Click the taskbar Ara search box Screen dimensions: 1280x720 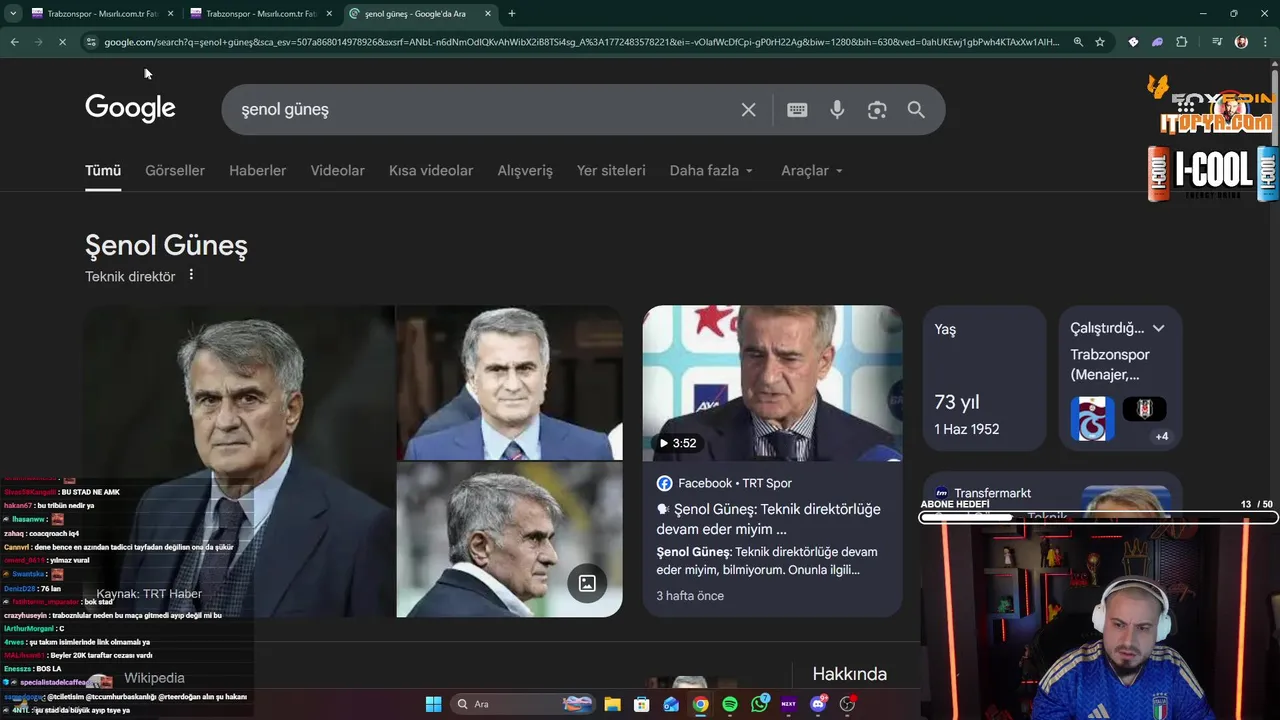523,704
